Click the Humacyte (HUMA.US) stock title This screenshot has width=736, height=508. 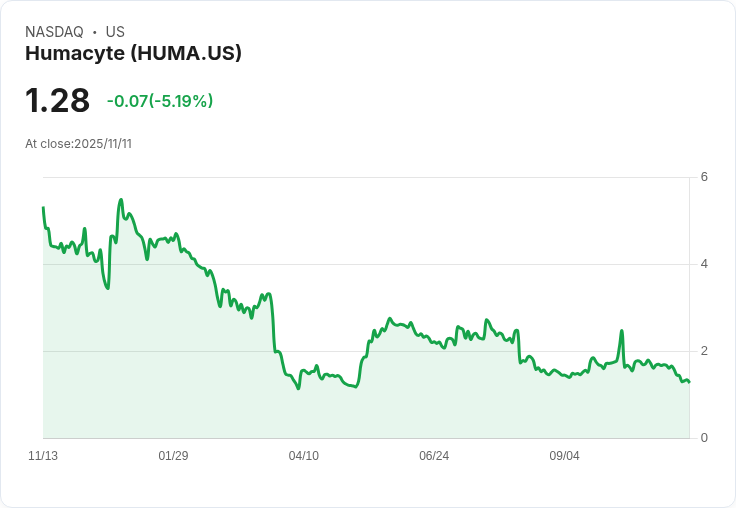(x=133, y=54)
